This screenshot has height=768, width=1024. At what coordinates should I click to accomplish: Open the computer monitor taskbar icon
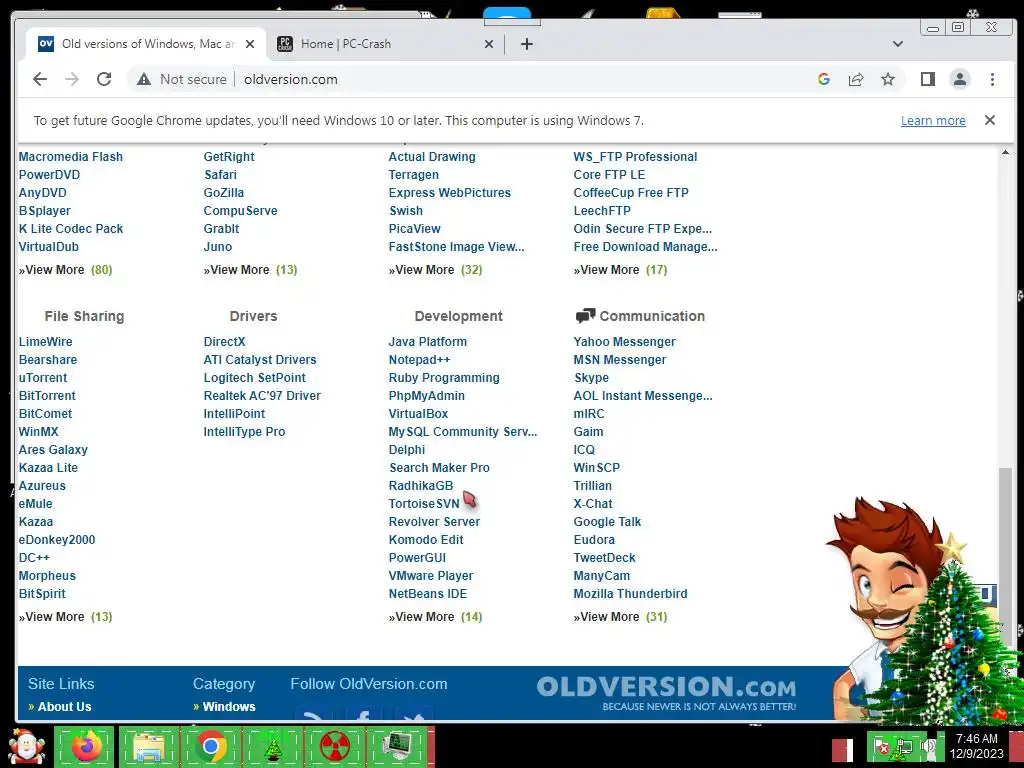398,747
